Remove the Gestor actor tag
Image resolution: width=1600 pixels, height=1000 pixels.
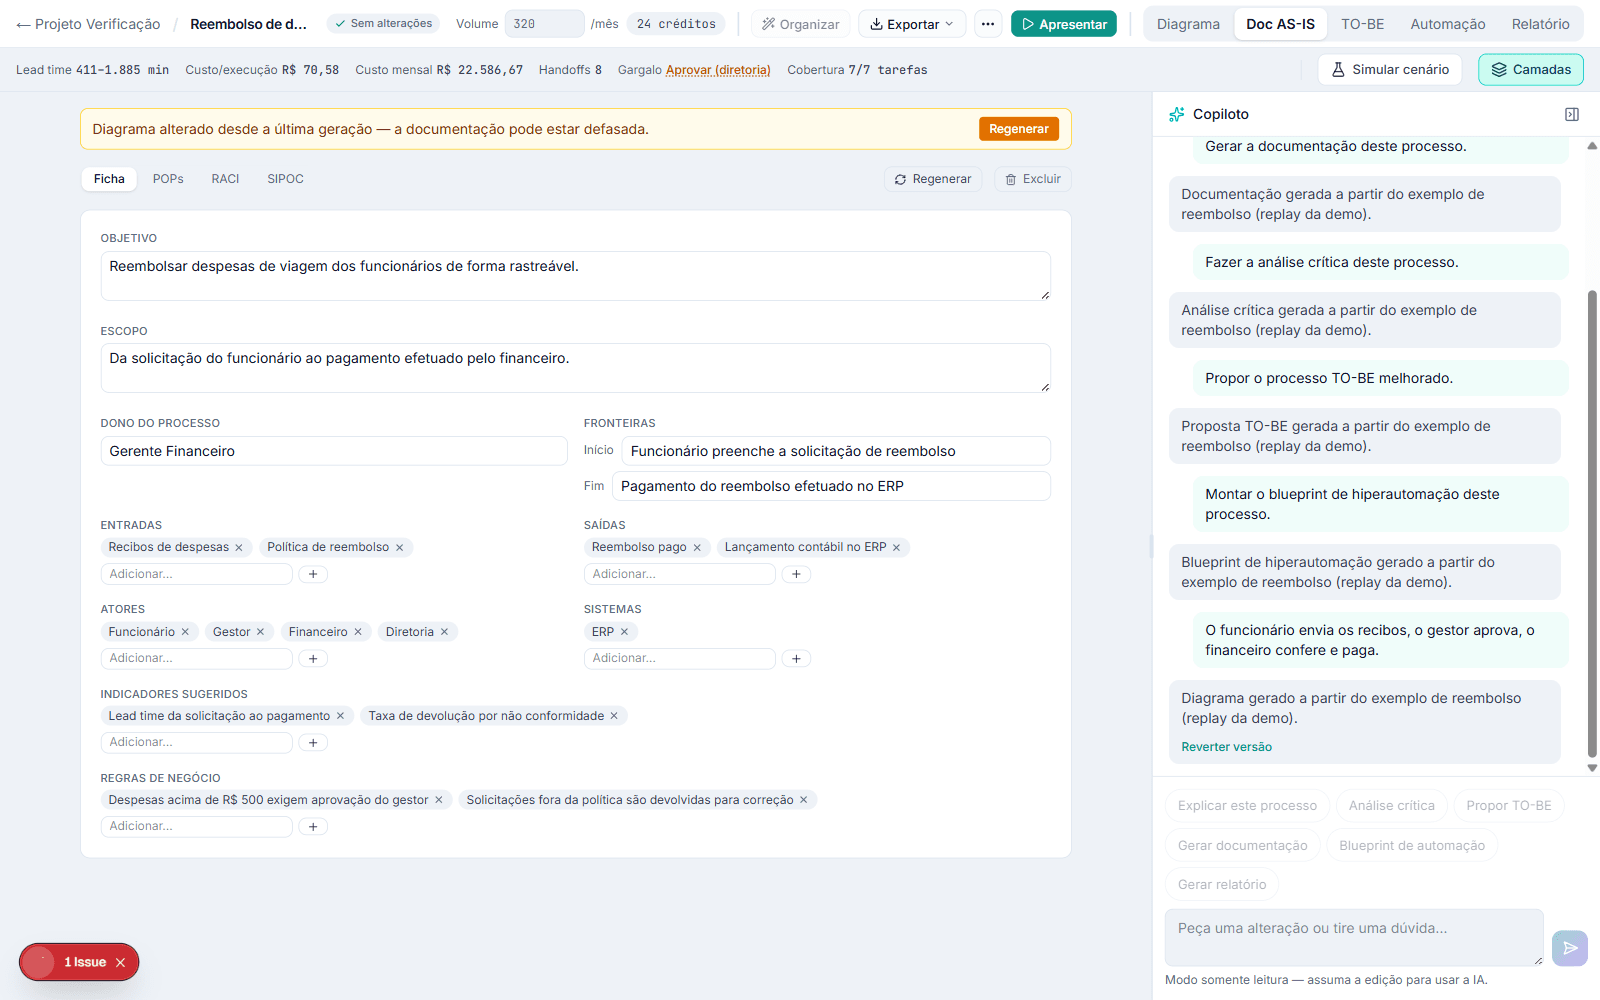click(x=261, y=632)
